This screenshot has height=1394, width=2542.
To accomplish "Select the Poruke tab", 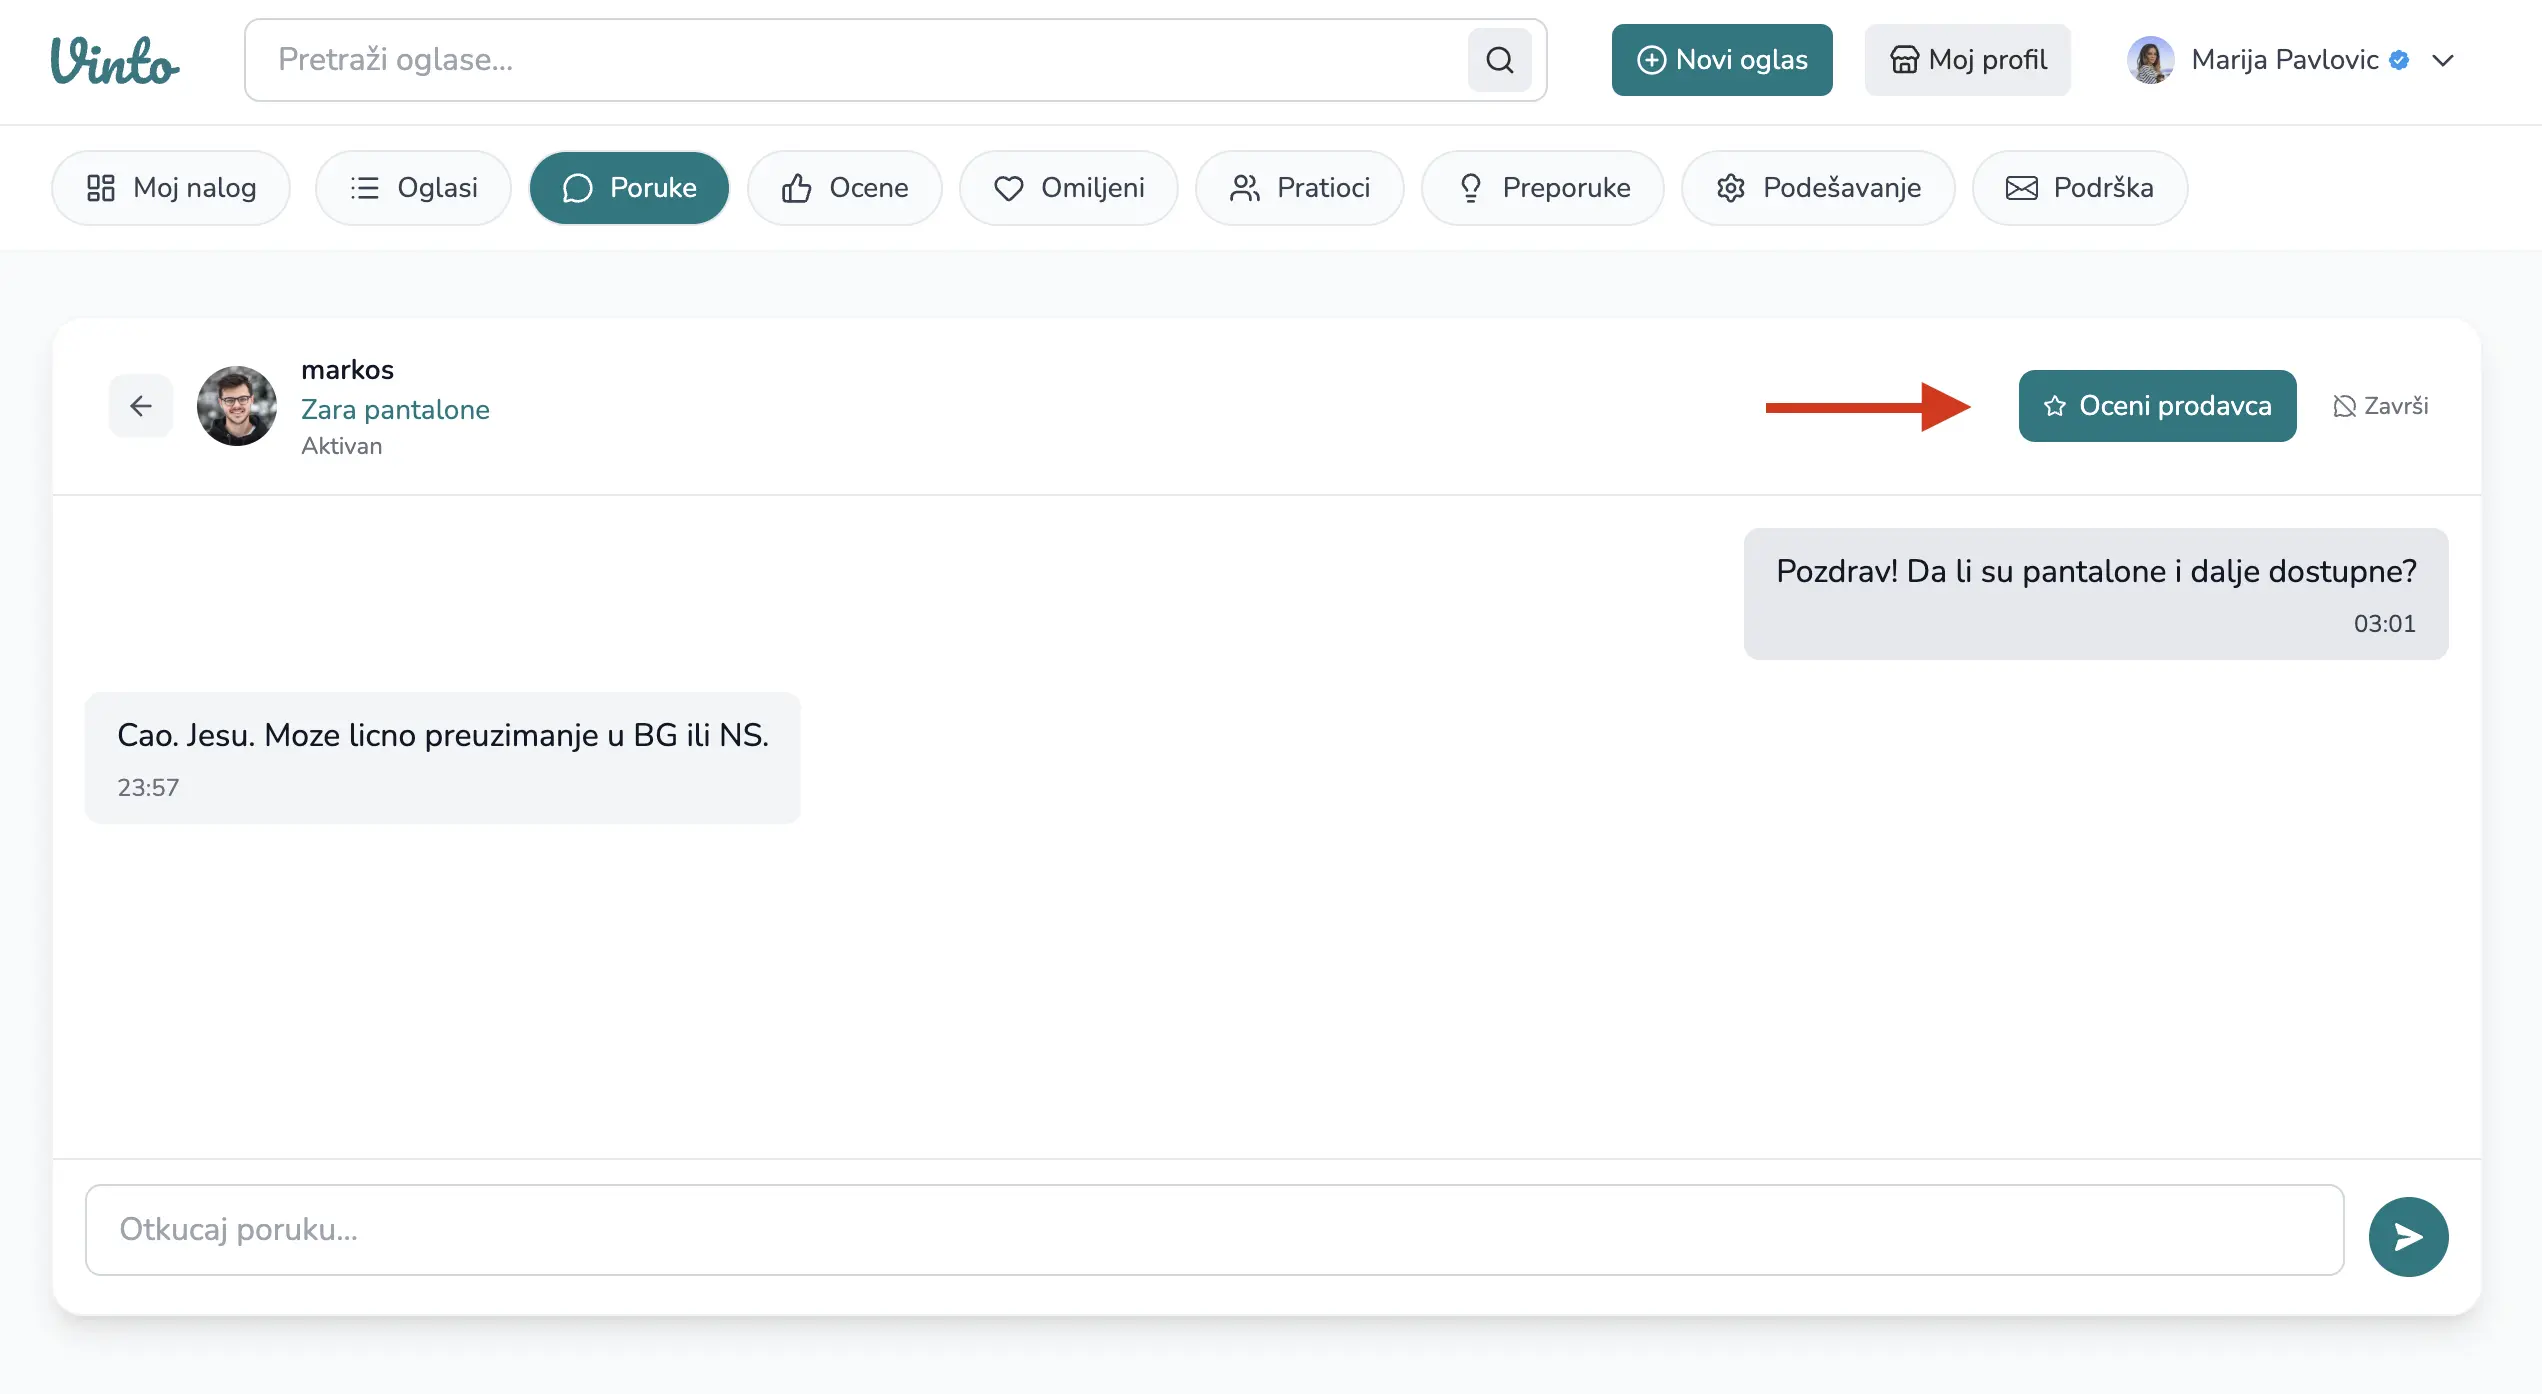I will pyautogui.click(x=629, y=188).
